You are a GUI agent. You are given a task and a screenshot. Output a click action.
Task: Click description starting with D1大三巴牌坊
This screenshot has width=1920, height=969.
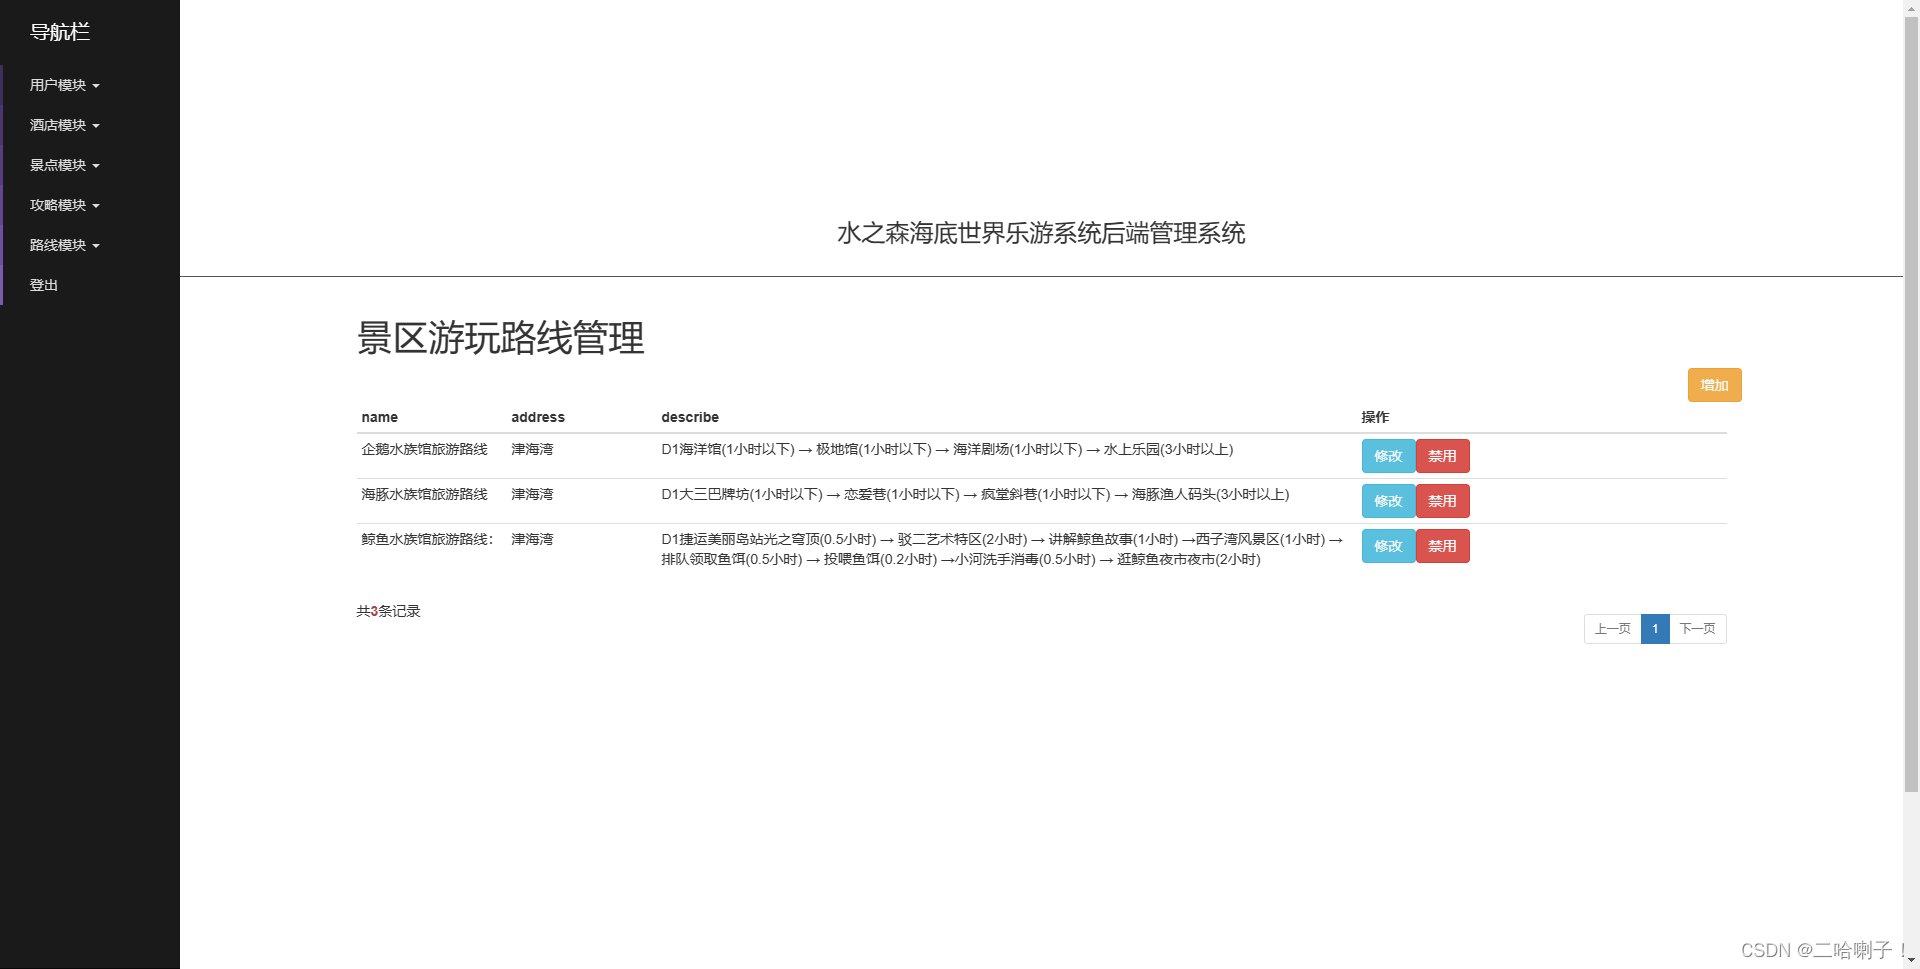click(975, 495)
